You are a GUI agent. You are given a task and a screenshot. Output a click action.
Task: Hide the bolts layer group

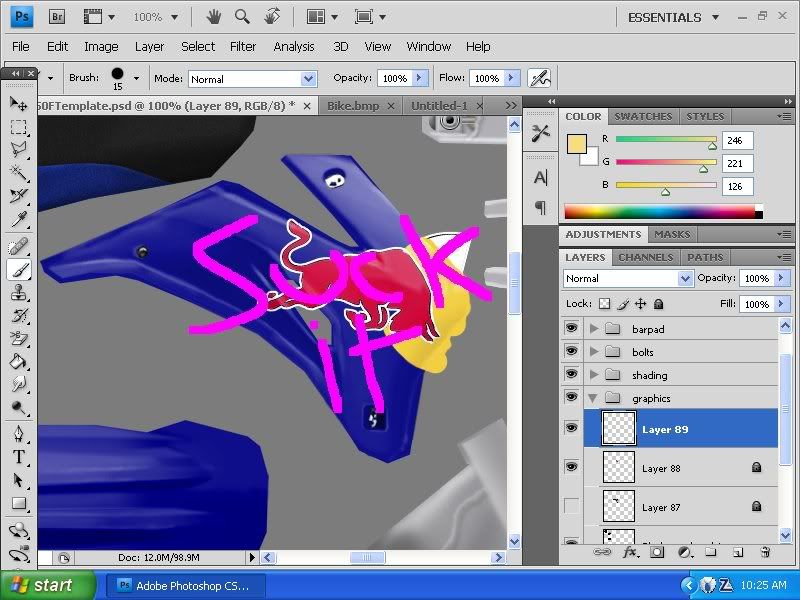click(x=571, y=351)
